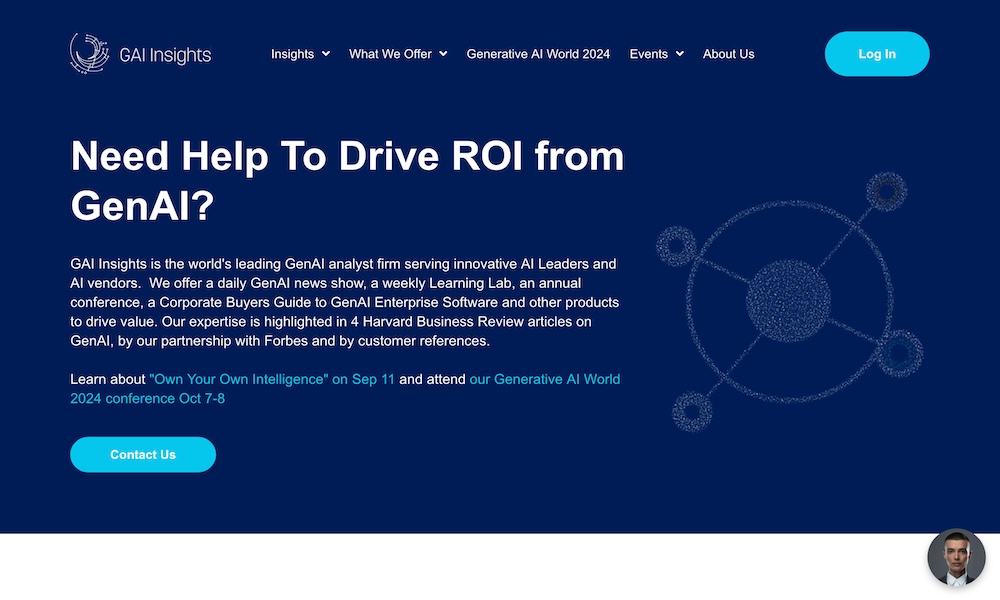Image resolution: width=1000 pixels, height=600 pixels.
Task: Click the Contact Us button
Action: tap(143, 454)
